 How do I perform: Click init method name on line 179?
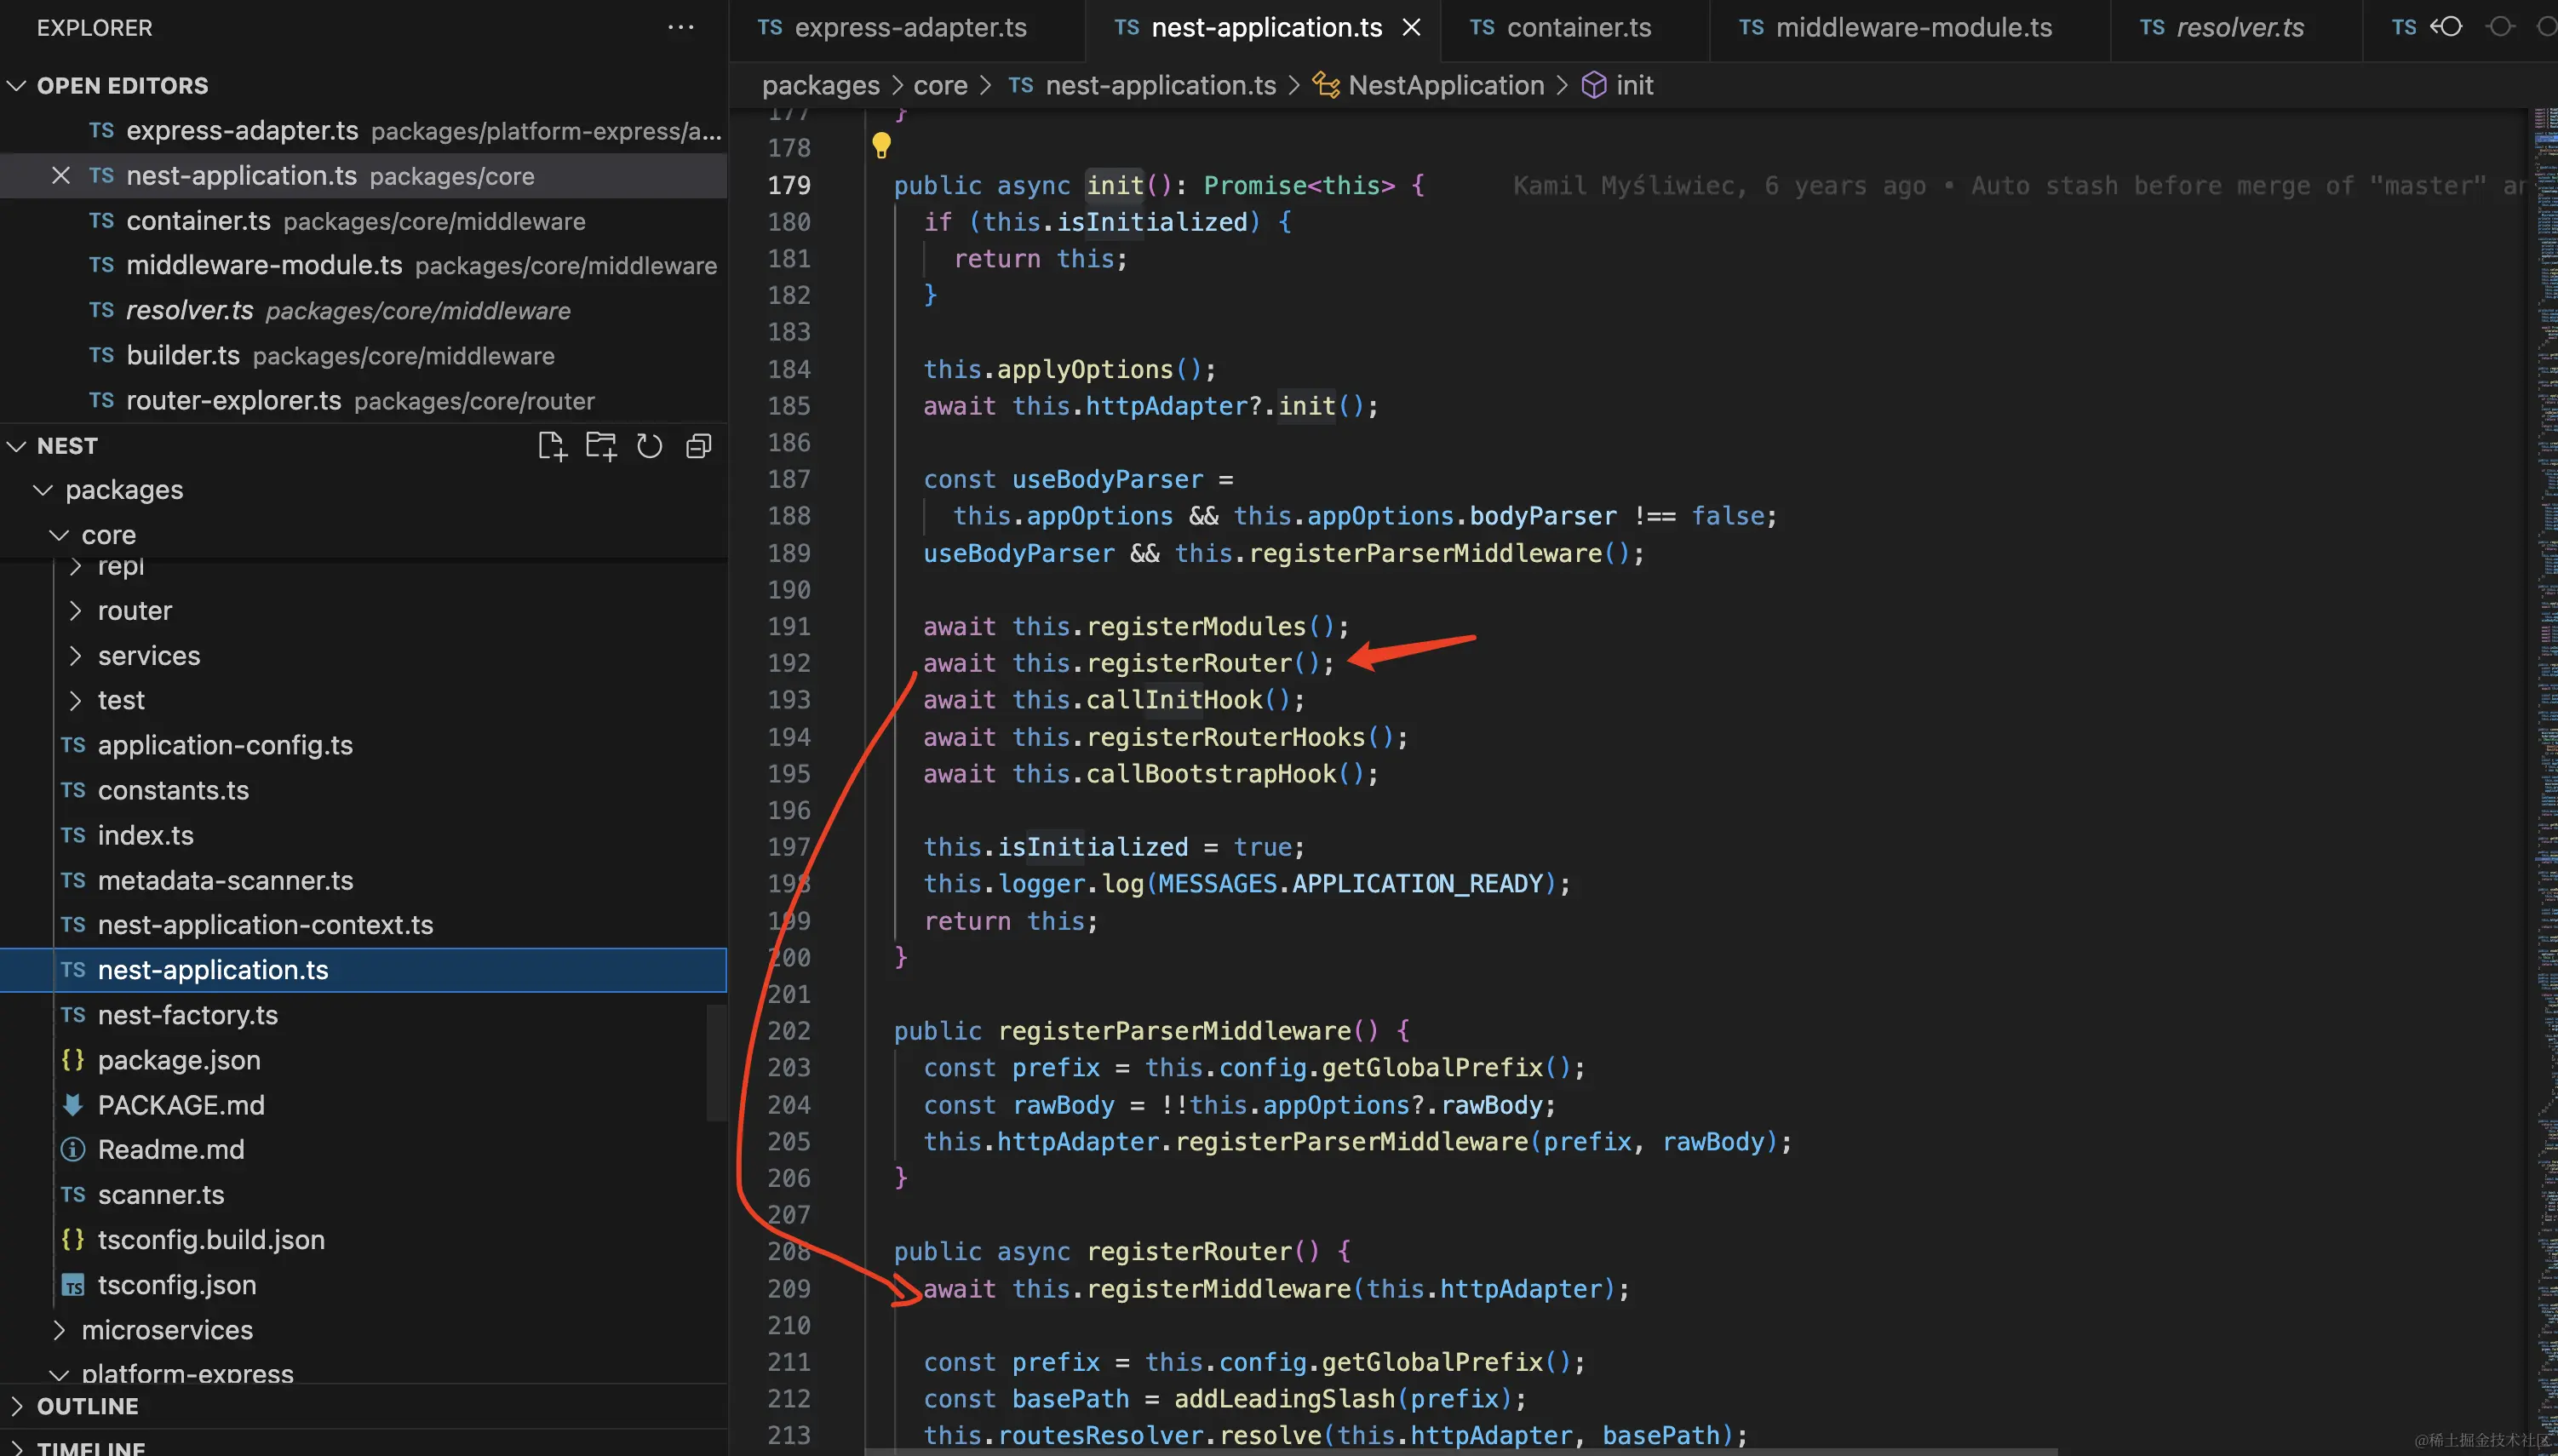coord(1115,186)
